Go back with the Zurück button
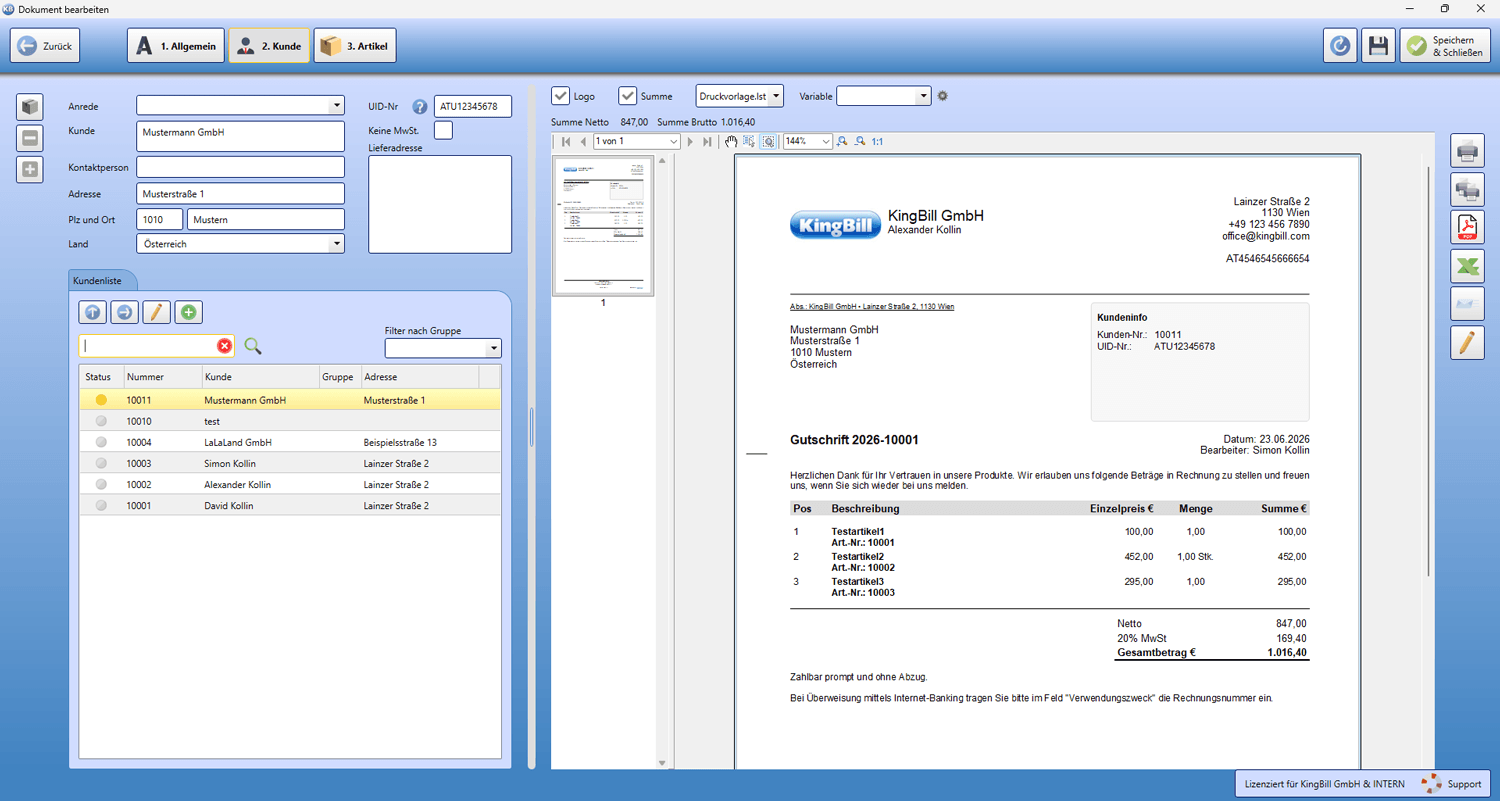 pos(45,46)
